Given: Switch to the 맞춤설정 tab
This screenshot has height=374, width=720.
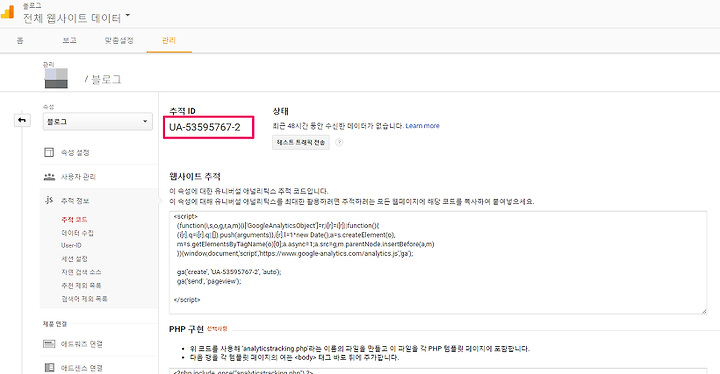Looking at the screenshot, I should (119, 40).
